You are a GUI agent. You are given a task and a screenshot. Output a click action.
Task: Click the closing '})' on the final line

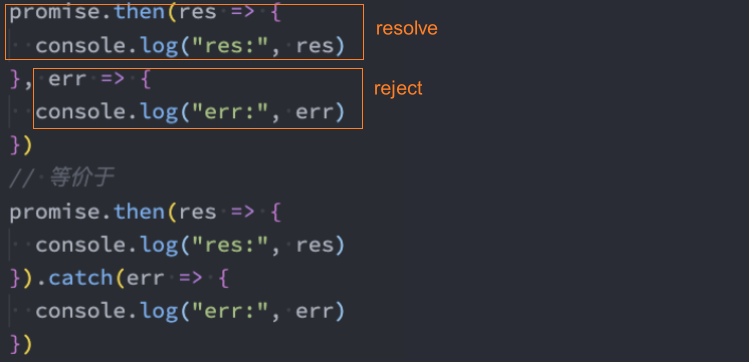pyautogui.click(x=21, y=344)
